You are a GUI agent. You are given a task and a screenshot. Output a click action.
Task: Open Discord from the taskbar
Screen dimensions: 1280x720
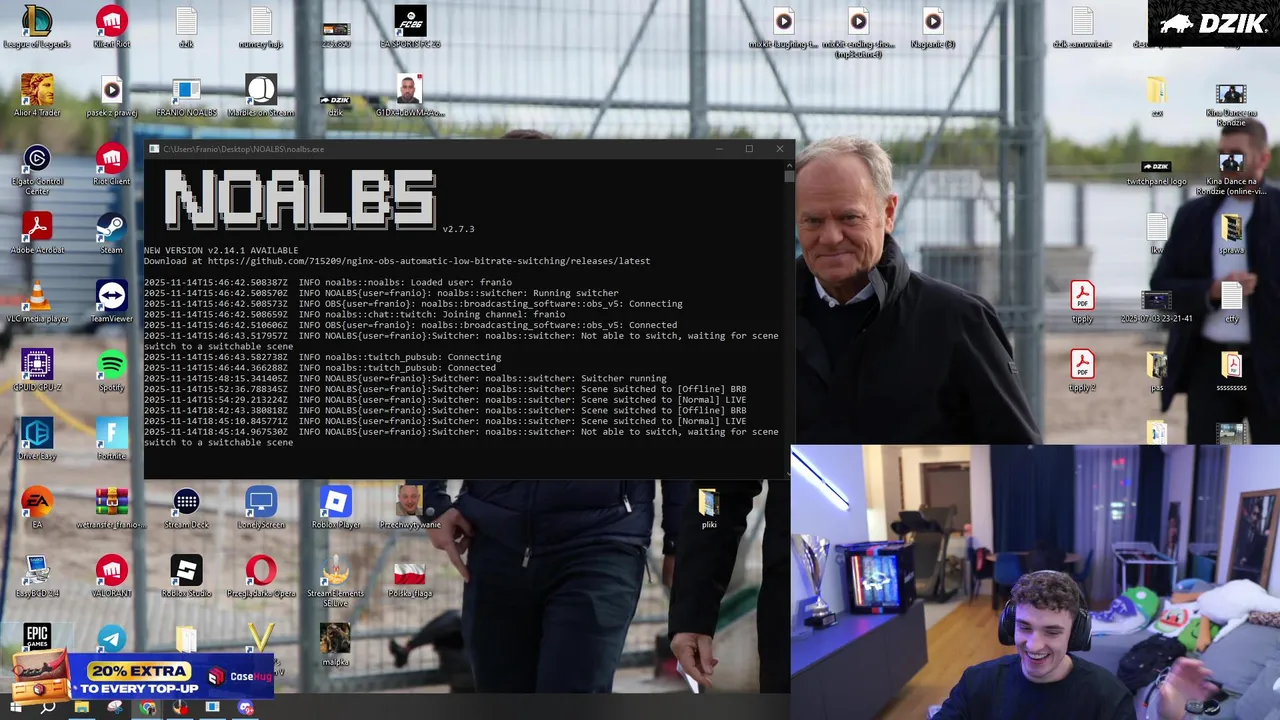pos(246,708)
